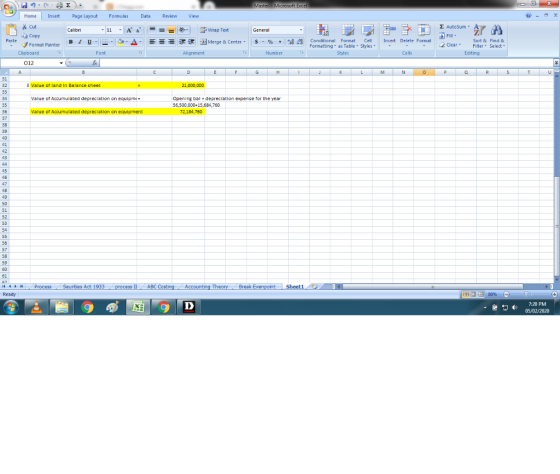Click the Insert Function fx icon

[94, 63]
